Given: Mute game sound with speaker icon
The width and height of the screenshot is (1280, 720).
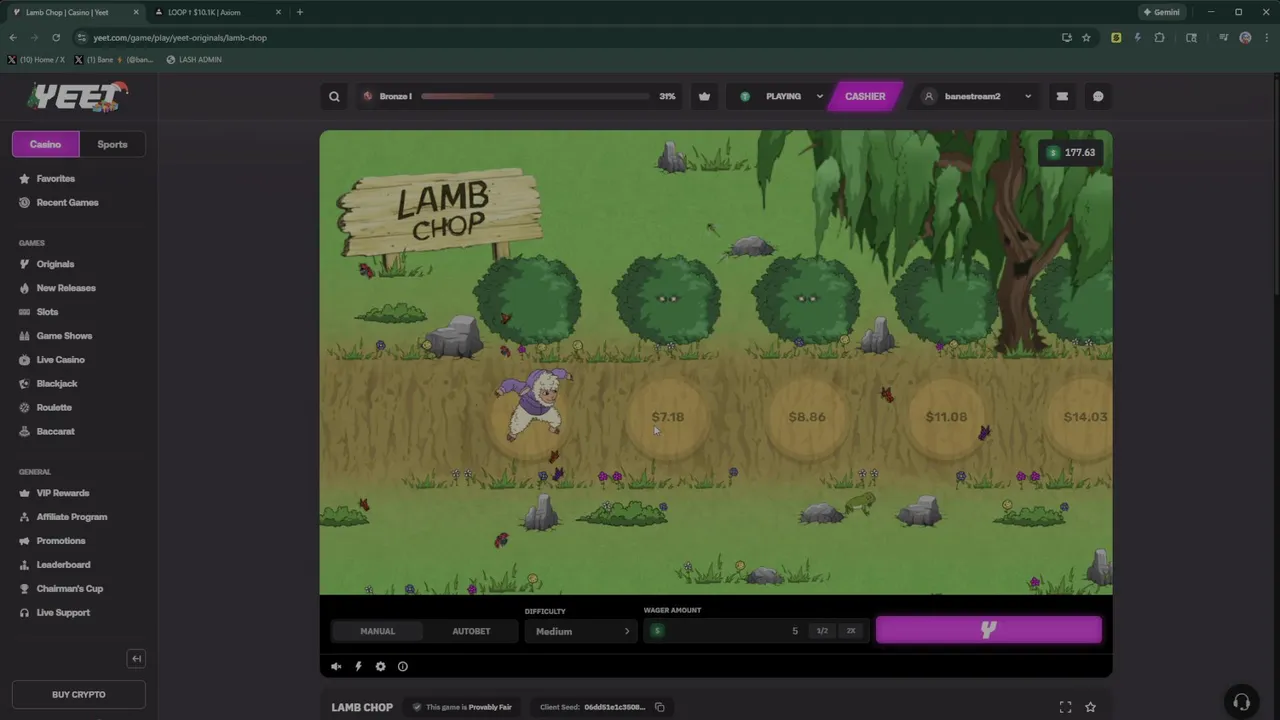Looking at the screenshot, I should coord(336,667).
